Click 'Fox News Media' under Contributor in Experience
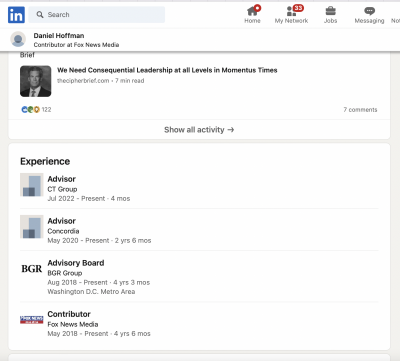 click(x=73, y=324)
